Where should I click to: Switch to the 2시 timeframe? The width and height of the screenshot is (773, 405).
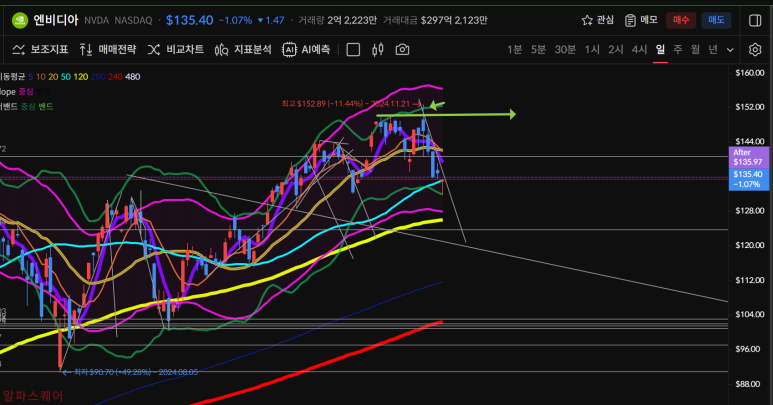(616, 50)
